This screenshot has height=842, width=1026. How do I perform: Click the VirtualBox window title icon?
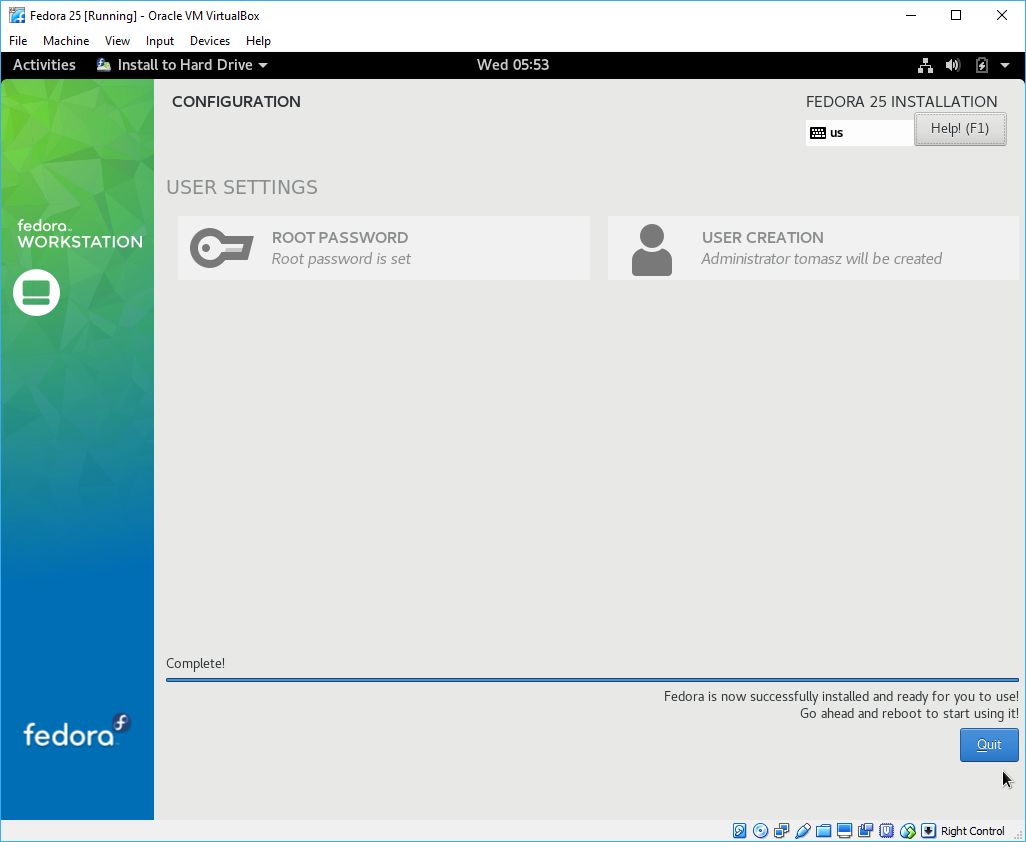pos(17,15)
